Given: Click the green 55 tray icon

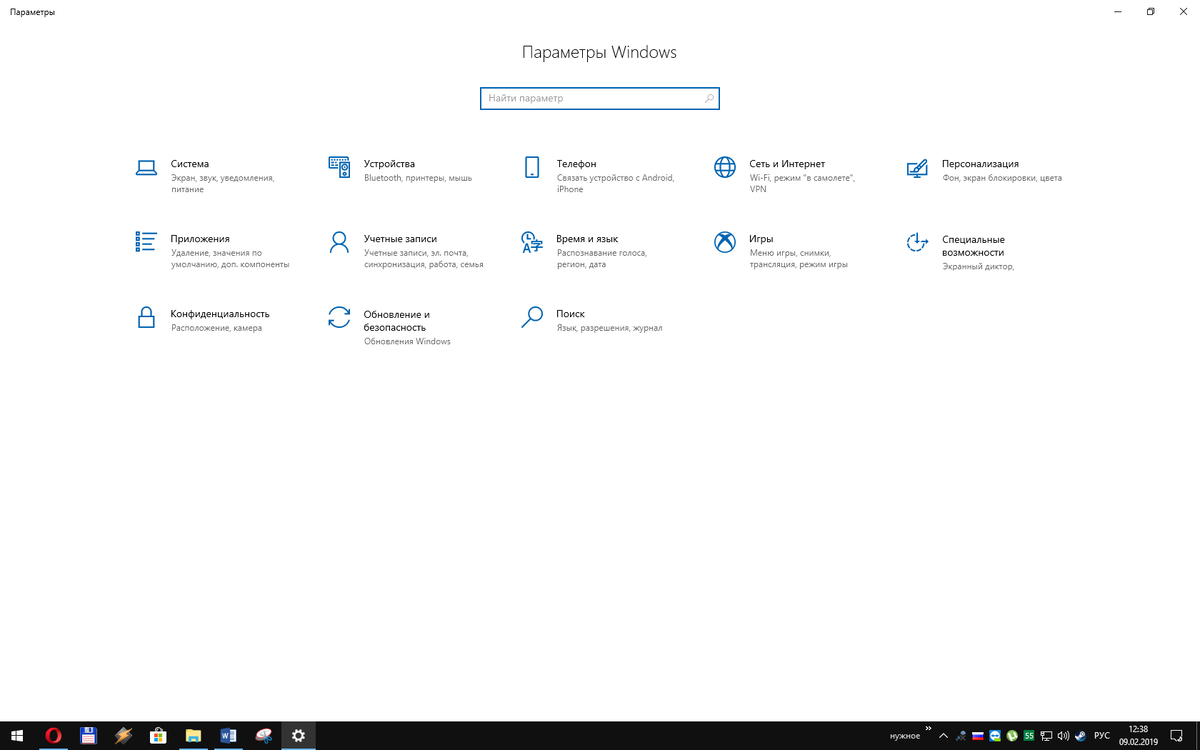Looking at the screenshot, I should tap(1029, 736).
